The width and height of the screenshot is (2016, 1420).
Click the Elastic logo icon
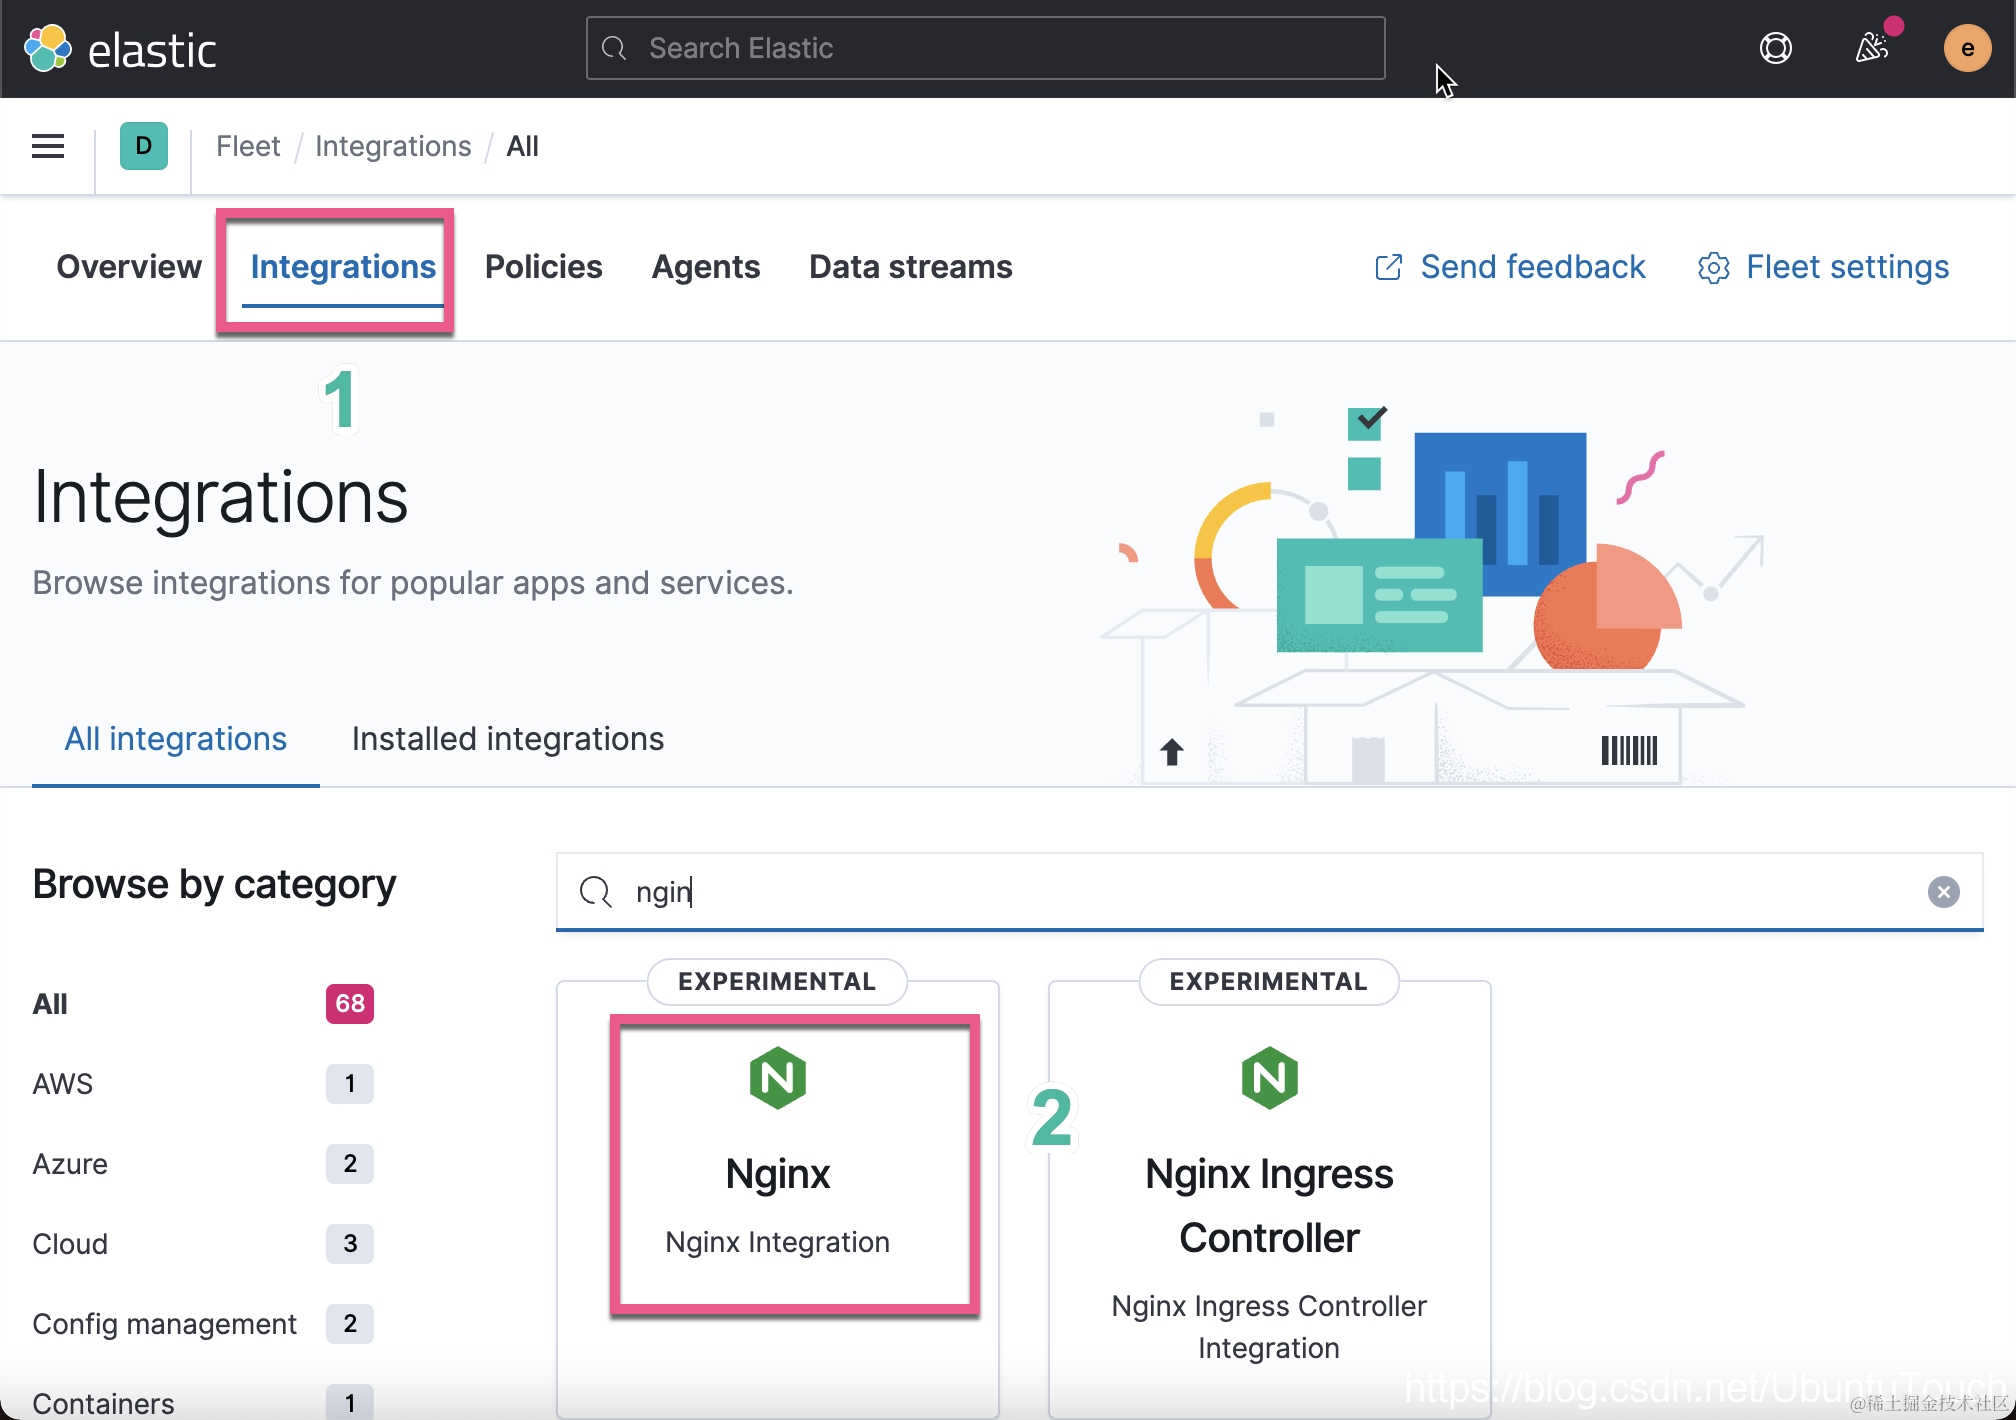click(47, 49)
